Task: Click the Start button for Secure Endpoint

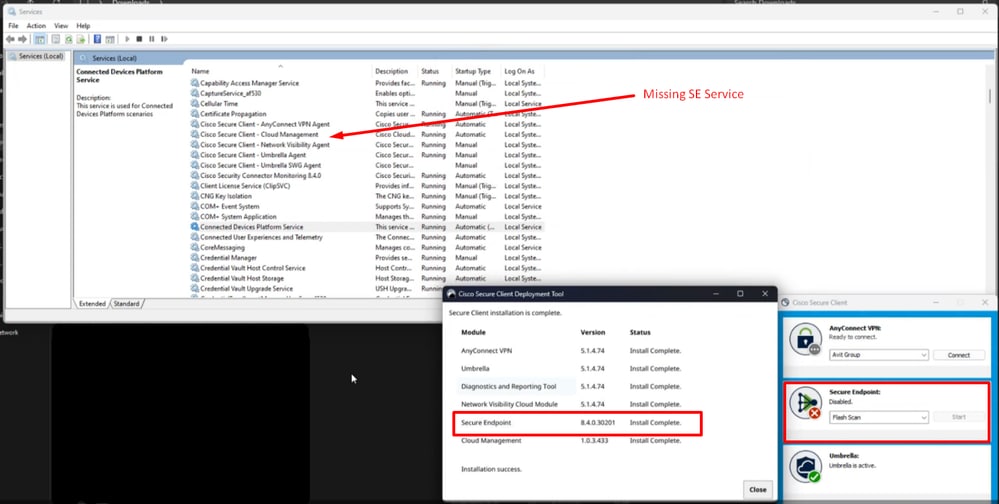Action: 959,417
